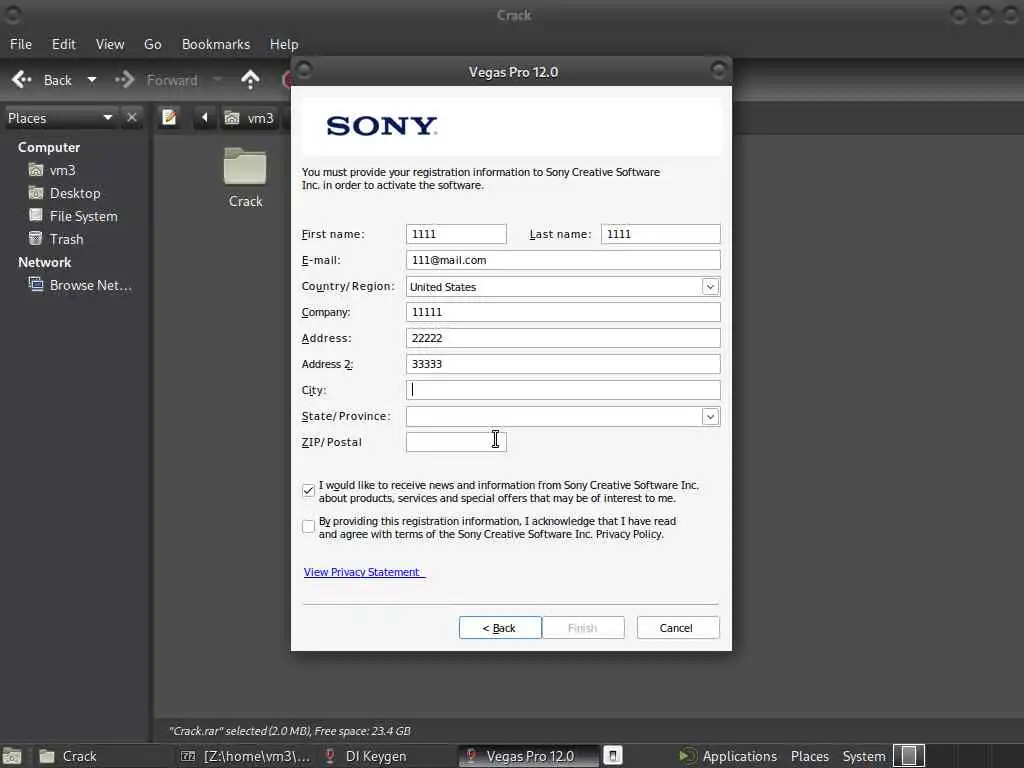Close the Places side pane
This screenshot has height=768, width=1024.
tap(132, 118)
